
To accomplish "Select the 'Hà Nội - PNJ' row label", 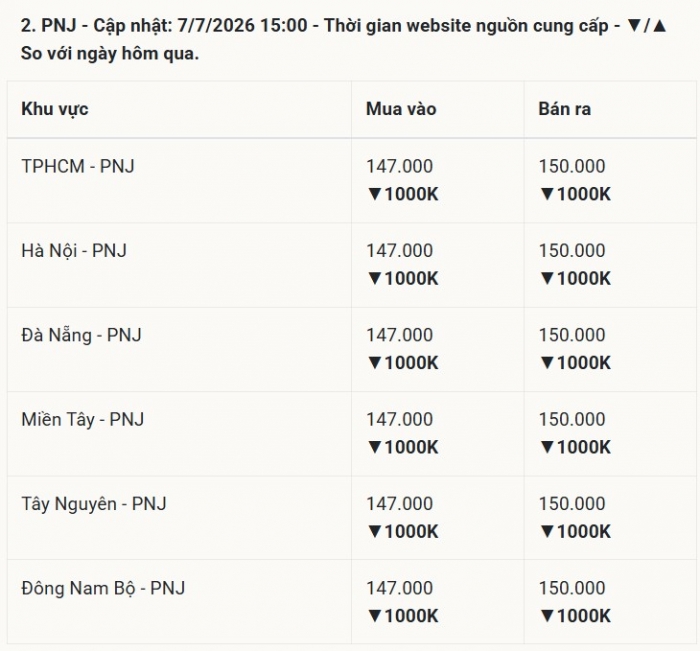I will click(x=74, y=250).
